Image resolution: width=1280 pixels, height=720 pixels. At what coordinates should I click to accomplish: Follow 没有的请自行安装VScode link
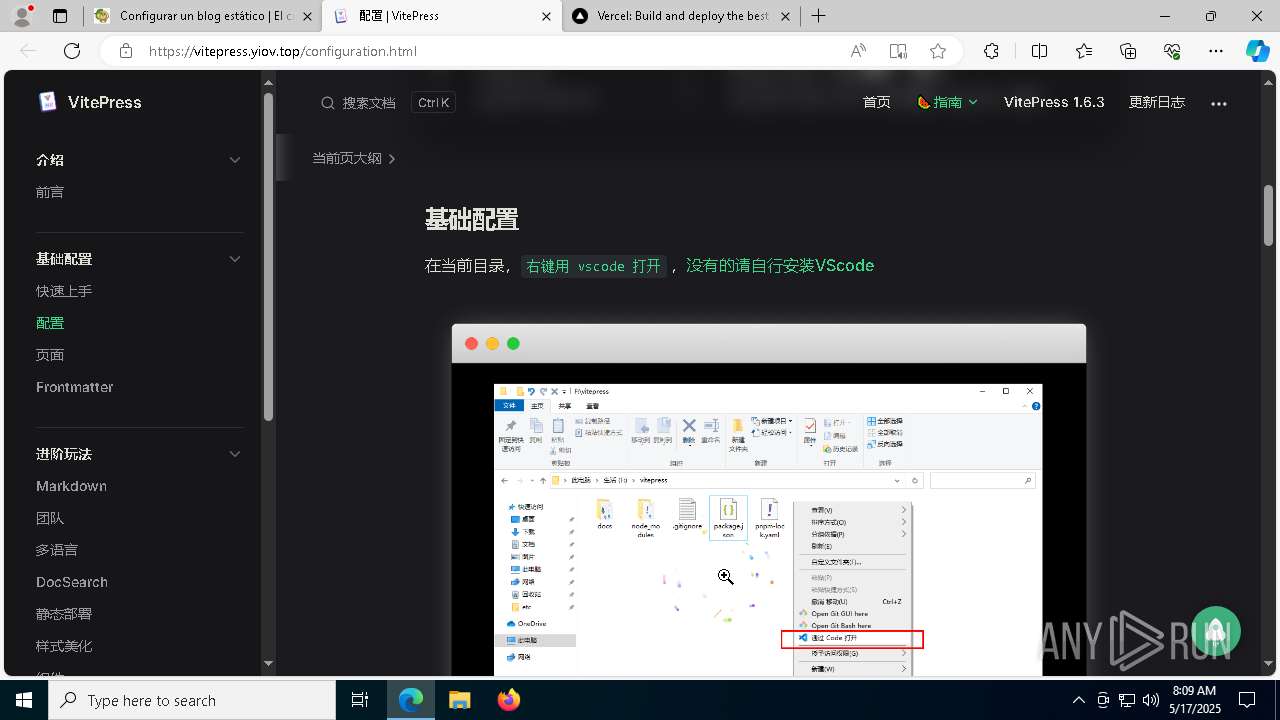coord(780,266)
